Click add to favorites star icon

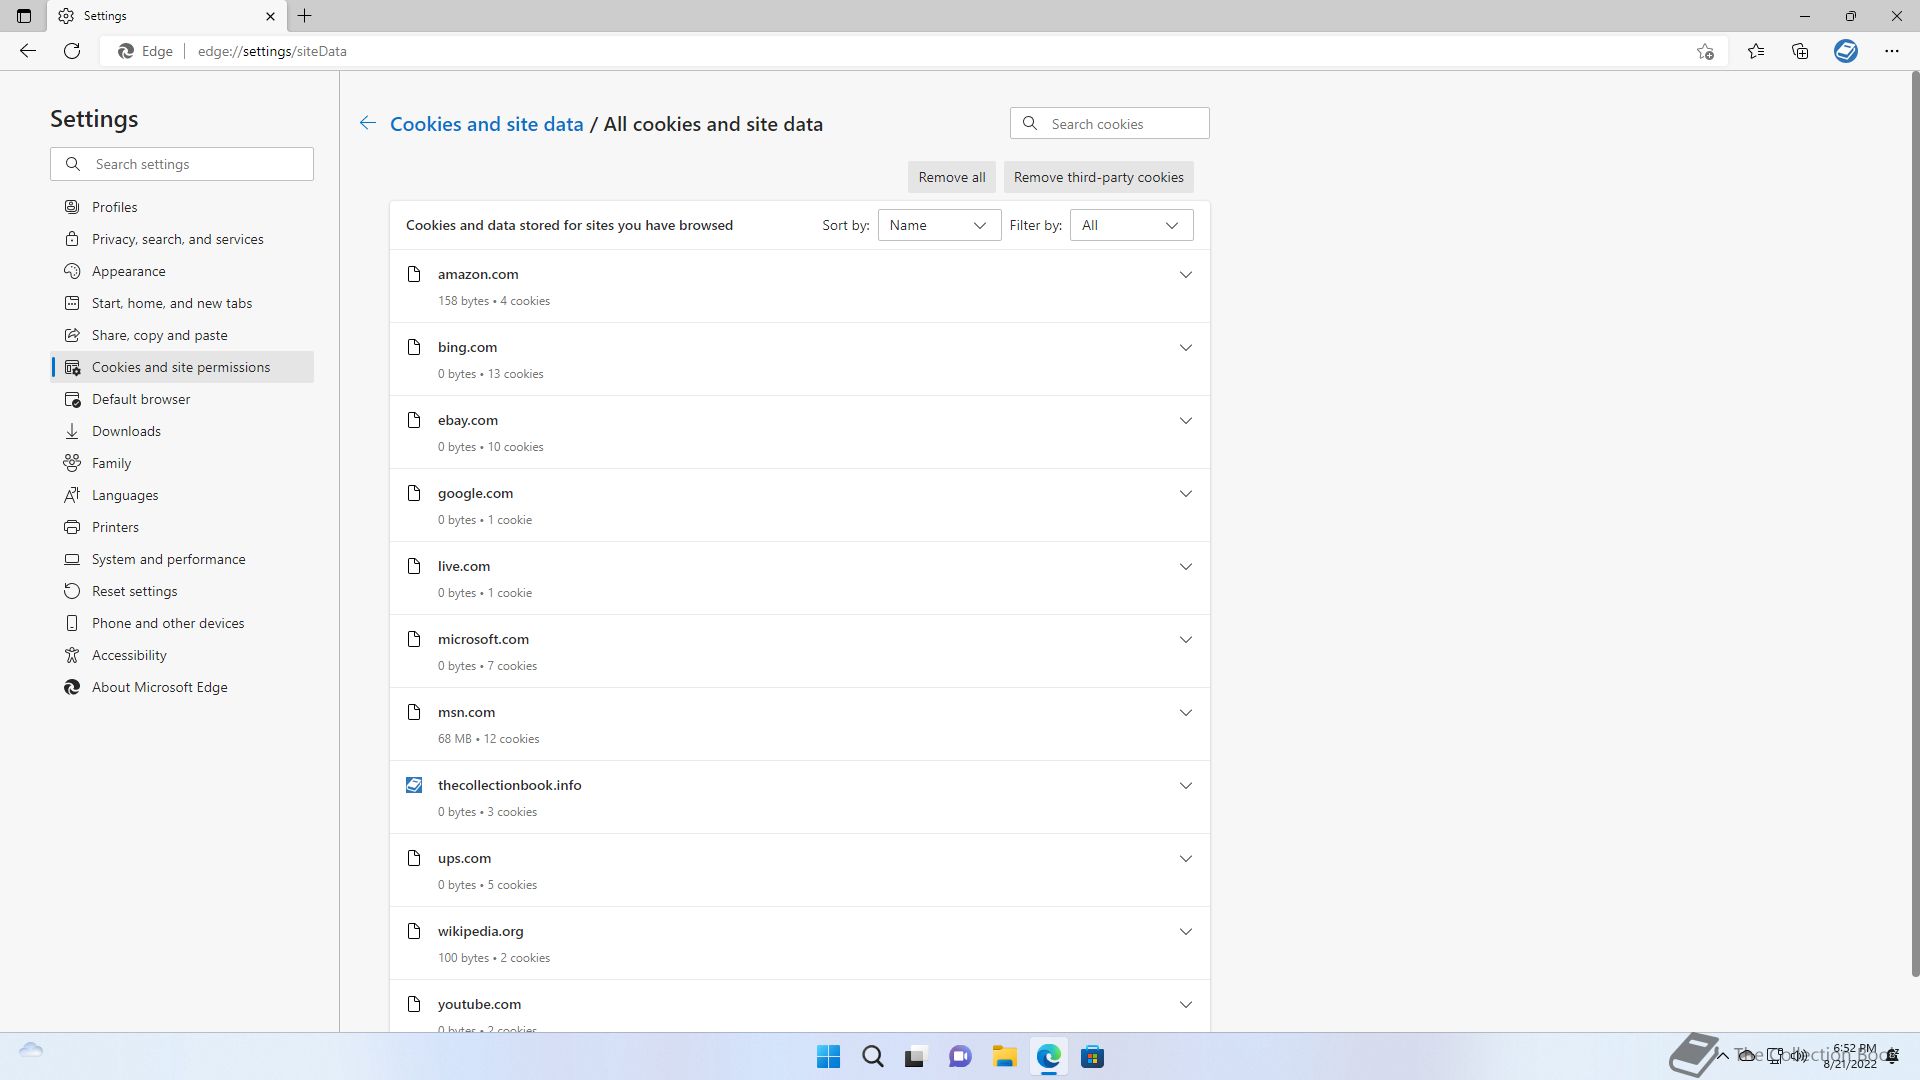pos(1705,51)
